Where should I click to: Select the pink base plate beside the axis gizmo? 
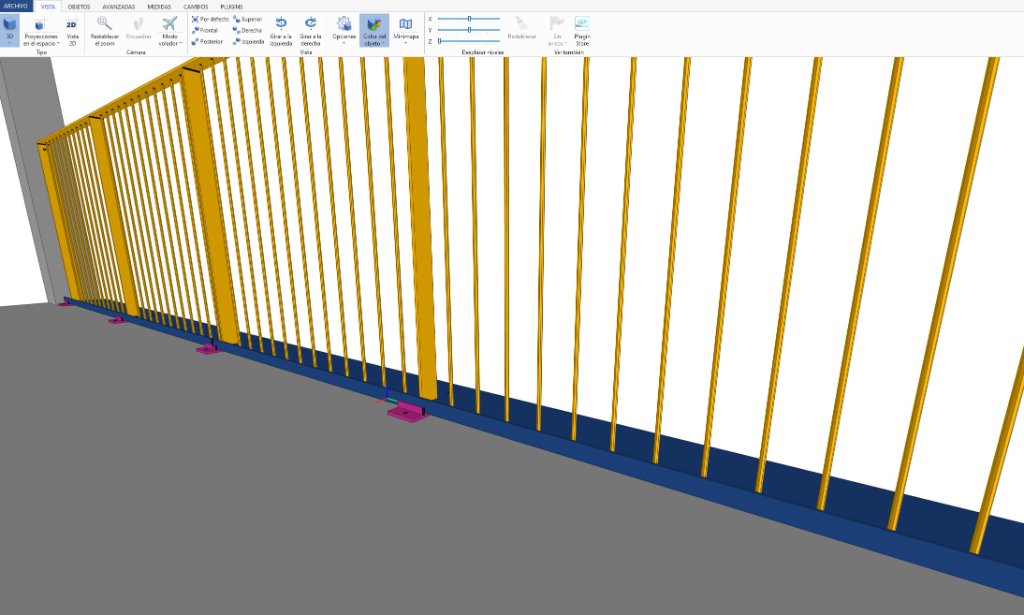[408, 412]
